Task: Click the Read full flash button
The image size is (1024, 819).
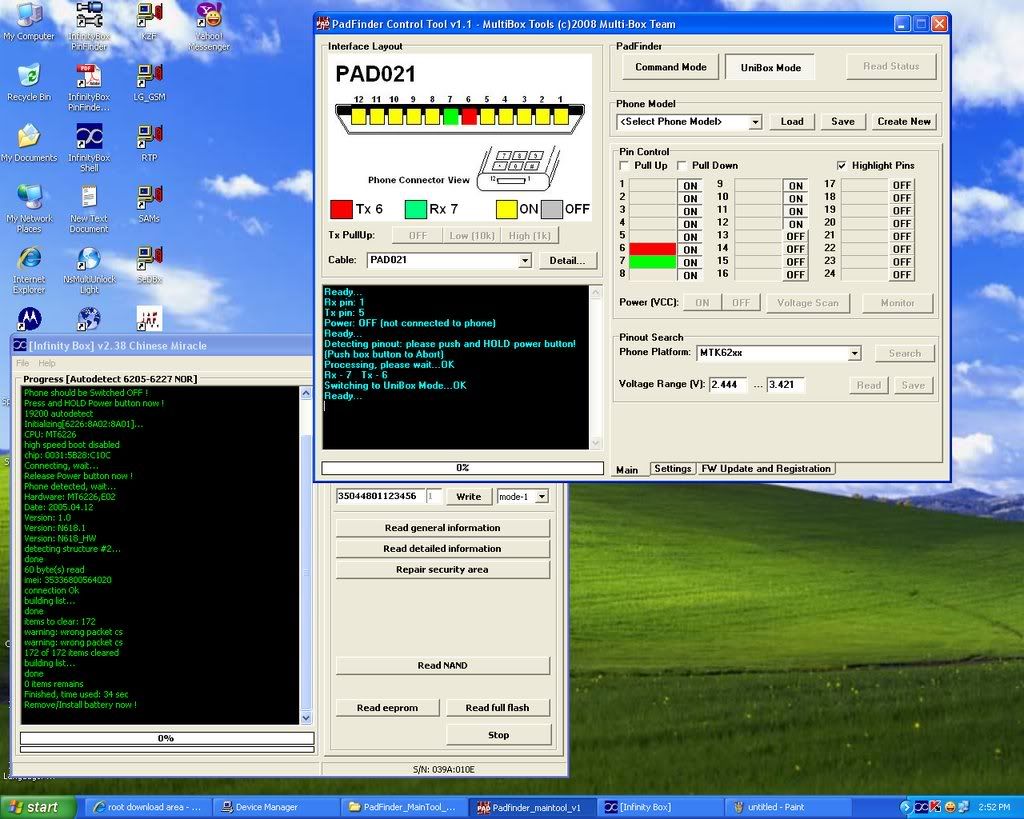Action: 498,708
